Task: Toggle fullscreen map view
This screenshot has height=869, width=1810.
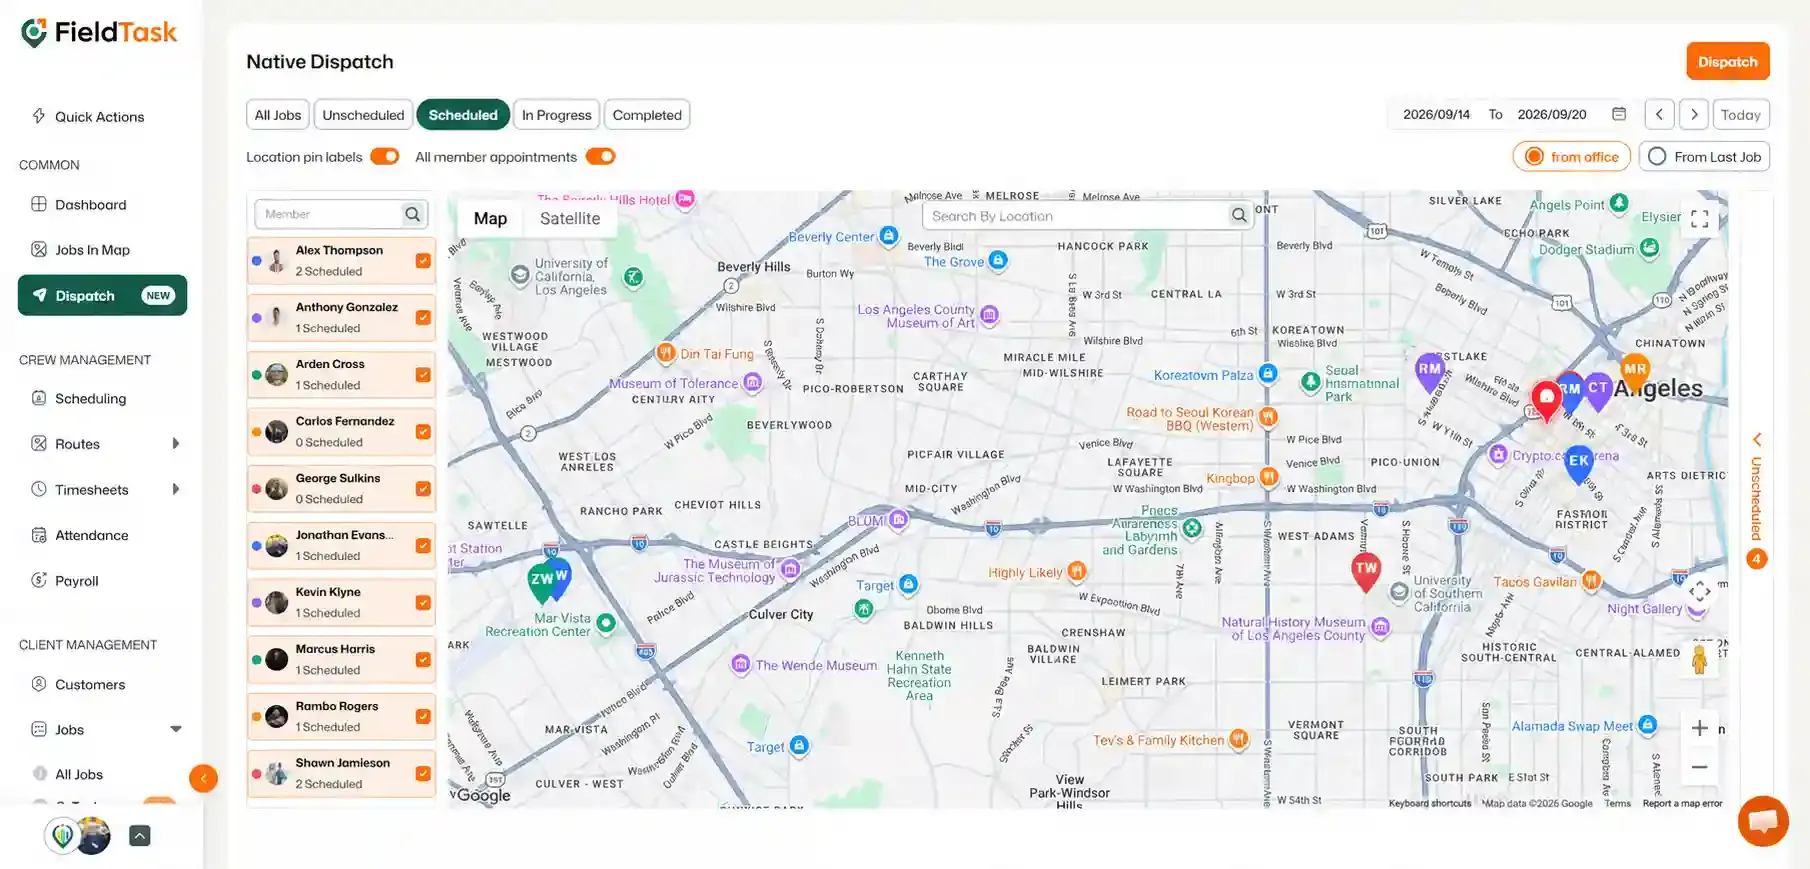Action: [x=1699, y=219]
